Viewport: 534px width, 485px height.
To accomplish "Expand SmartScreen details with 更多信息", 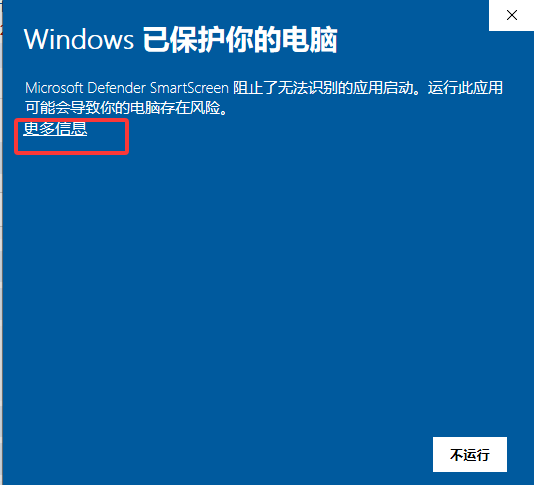I will (55, 129).
